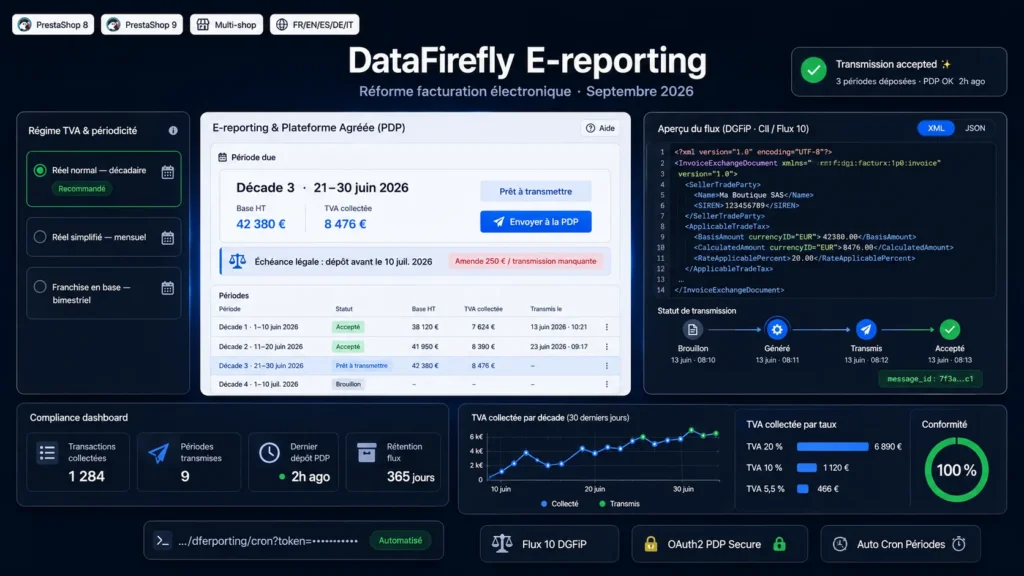Click the timer icon after Auto Cron Périodes
The image size is (1024, 576).
[959, 544]
